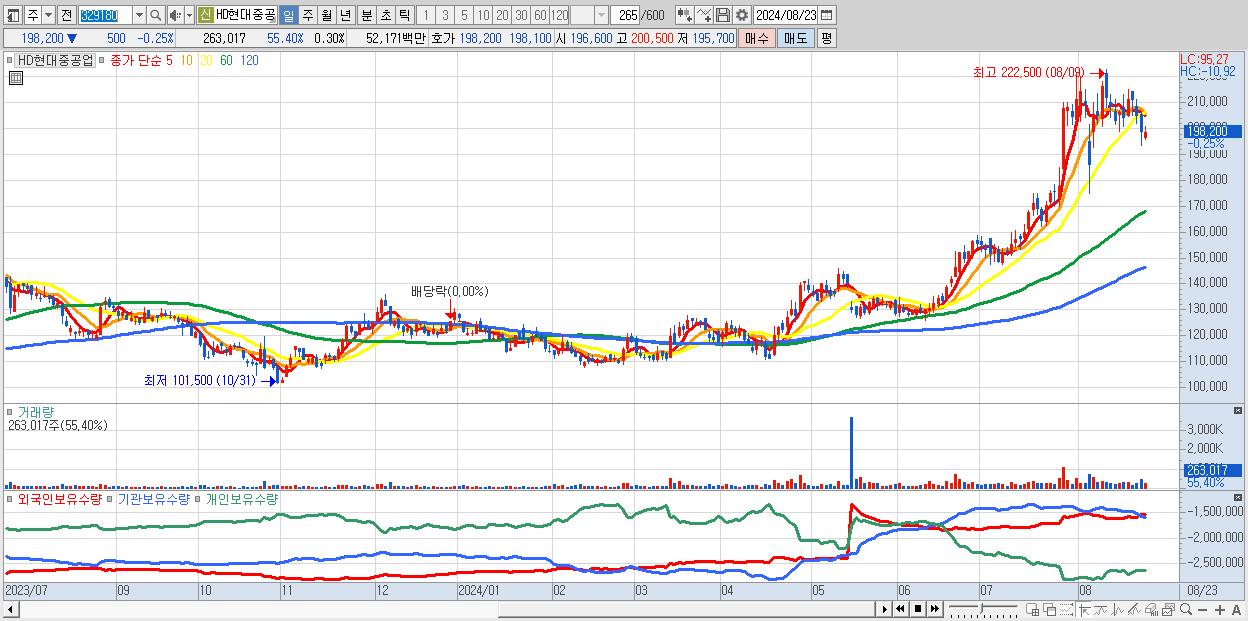Choose the 20 interval button

(502, 15)
